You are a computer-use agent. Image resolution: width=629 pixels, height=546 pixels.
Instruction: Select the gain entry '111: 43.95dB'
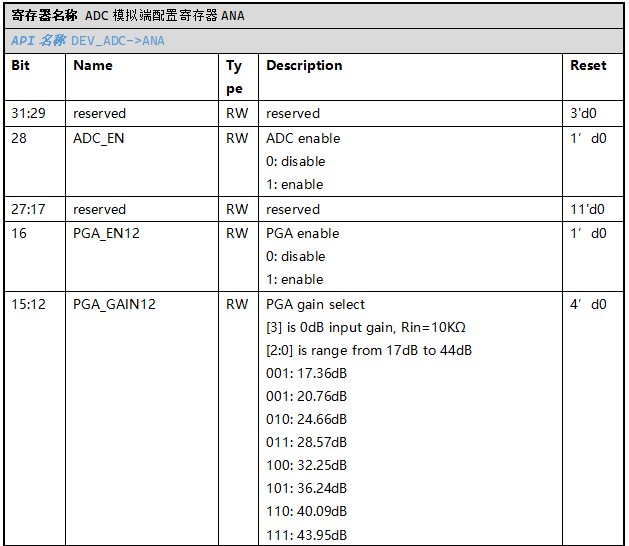[306, 535]
